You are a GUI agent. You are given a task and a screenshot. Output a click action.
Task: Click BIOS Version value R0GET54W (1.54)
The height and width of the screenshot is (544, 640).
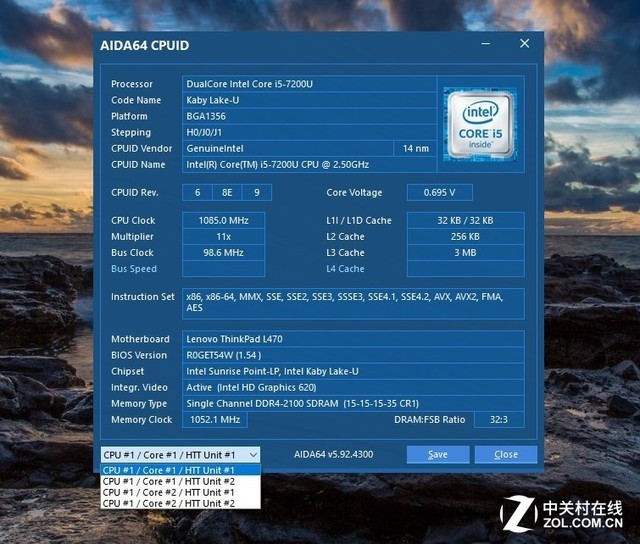(x=353, y=355)
